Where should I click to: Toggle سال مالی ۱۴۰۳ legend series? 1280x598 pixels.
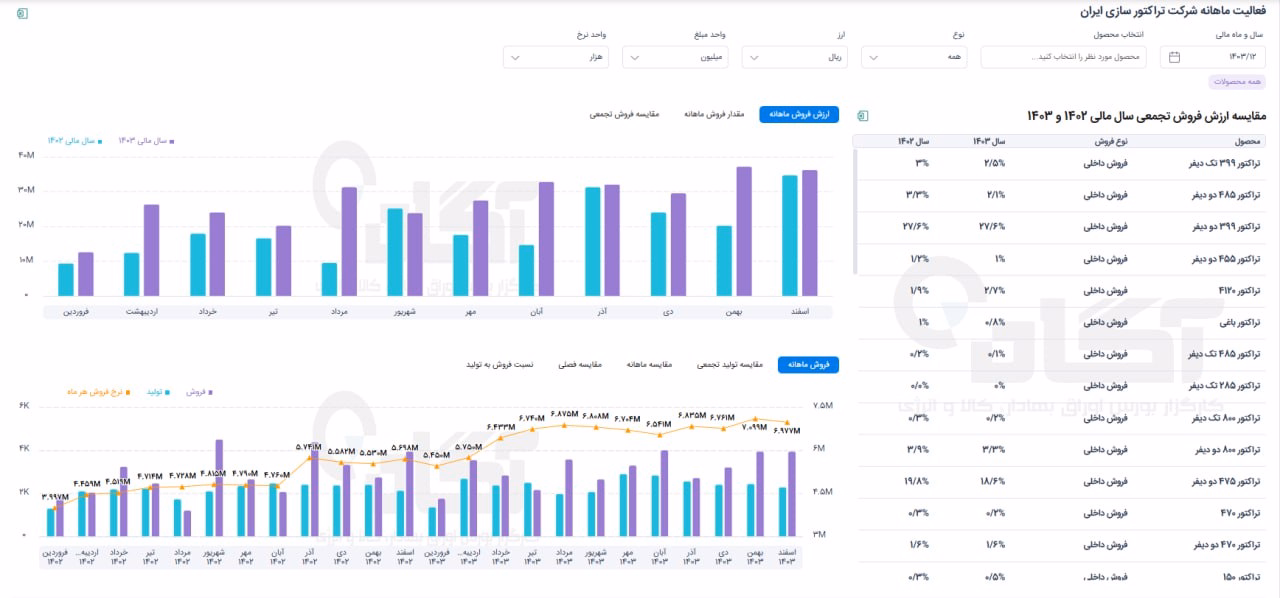[x=146, y=141]
